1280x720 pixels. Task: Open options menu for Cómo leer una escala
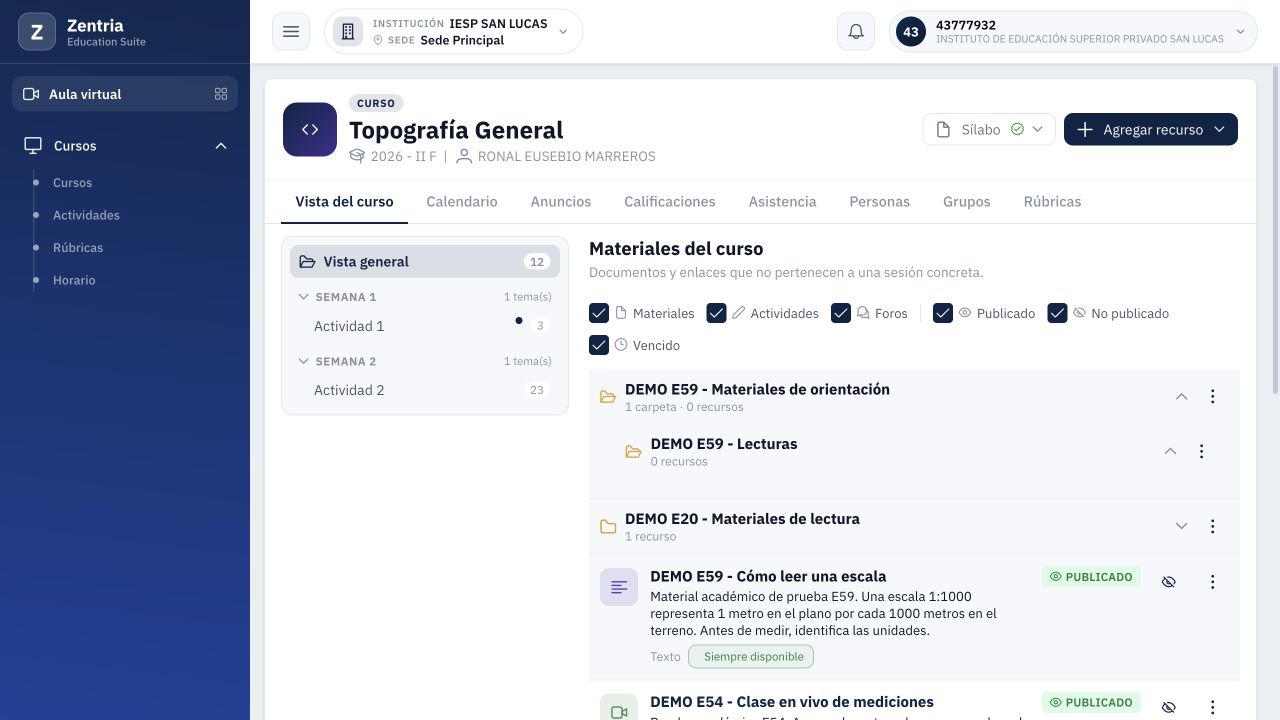(x=1213, y=582)
